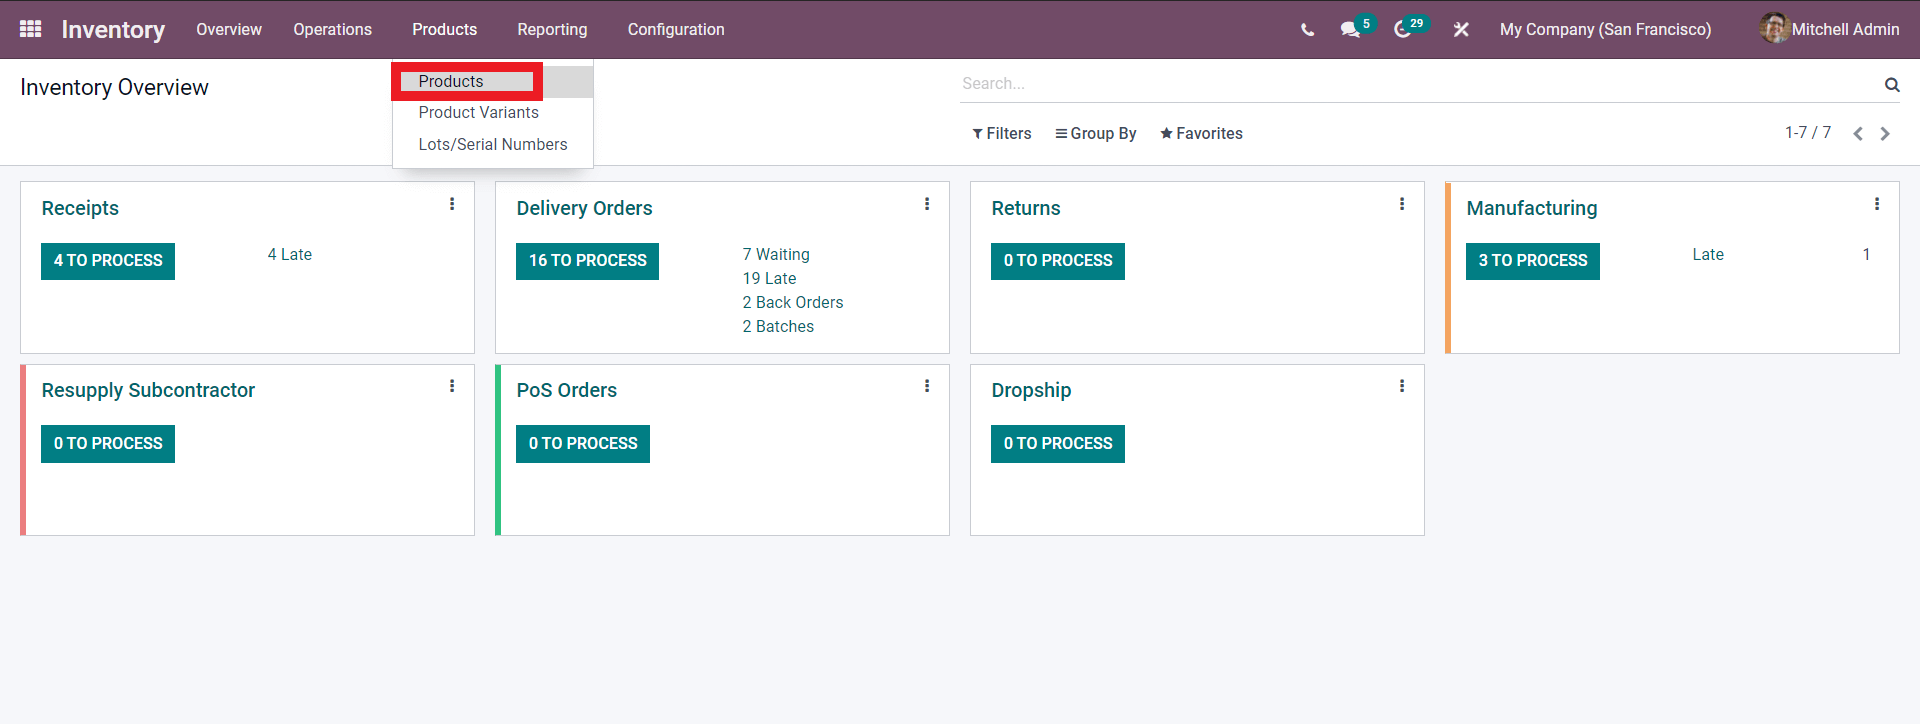This screenshot has width=1920, height=724.
Task: Select Products in the dropdown
Action: pos(493,82)
